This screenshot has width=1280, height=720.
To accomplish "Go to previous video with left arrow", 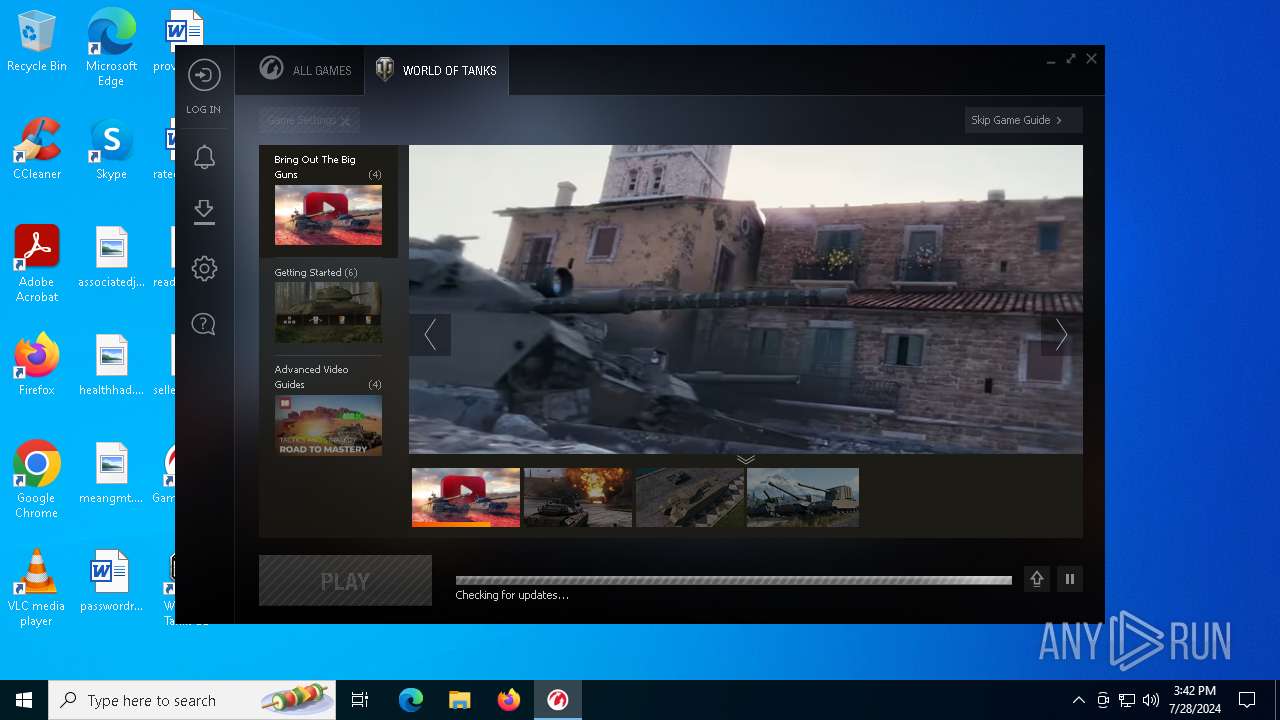I will coord(430,334).
